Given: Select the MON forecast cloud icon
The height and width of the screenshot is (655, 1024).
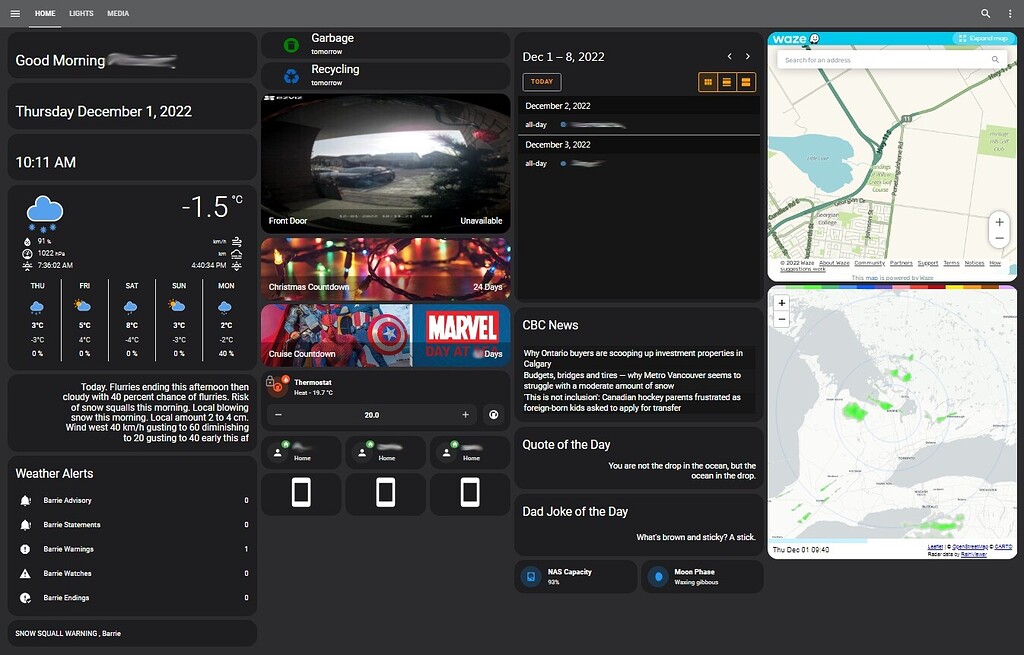Looking at the screenshot, I should pyautogui.click(x=225, y=306).
